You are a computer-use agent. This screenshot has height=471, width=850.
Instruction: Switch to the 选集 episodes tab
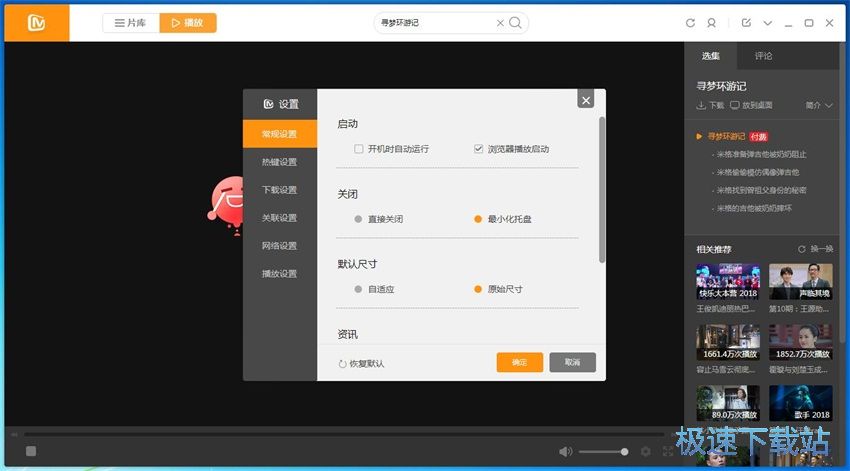[x=711, y=56]
